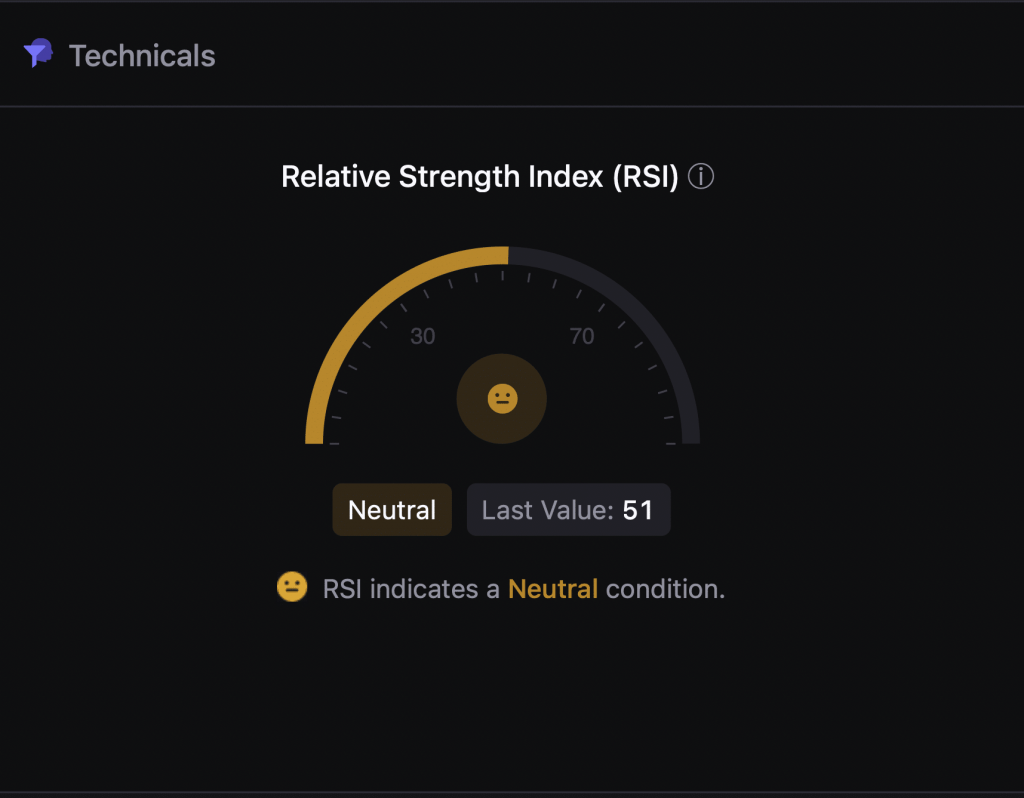Click the gauge's rightmost bottom tick mark
The height and width of the screenshot is (798, 1024).
click(x=671, y=442)
